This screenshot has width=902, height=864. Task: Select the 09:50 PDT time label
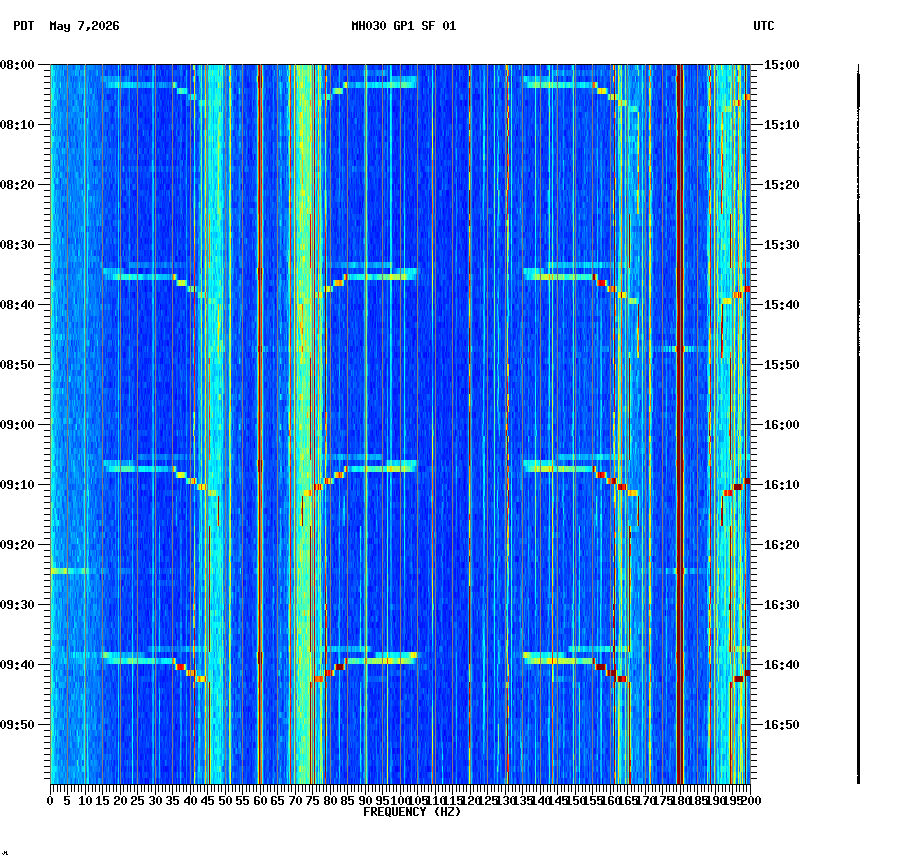point(17,725)
